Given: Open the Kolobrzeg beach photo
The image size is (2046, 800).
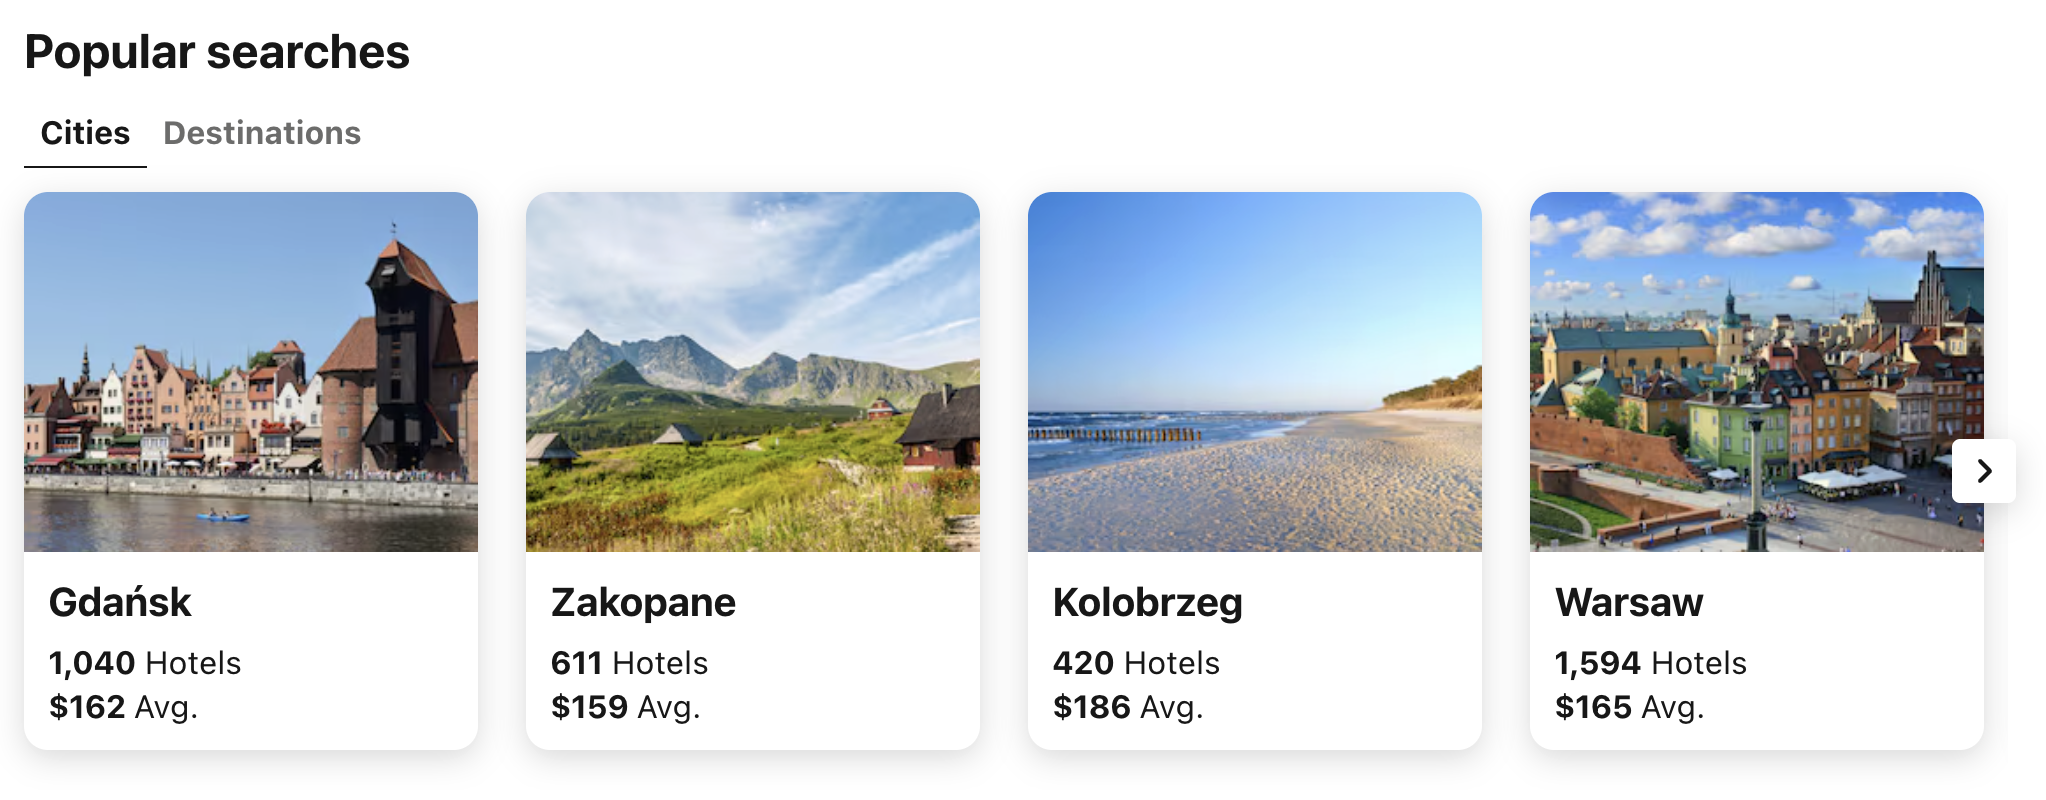Looking at the screenshot, I should tap(1255, 372).
